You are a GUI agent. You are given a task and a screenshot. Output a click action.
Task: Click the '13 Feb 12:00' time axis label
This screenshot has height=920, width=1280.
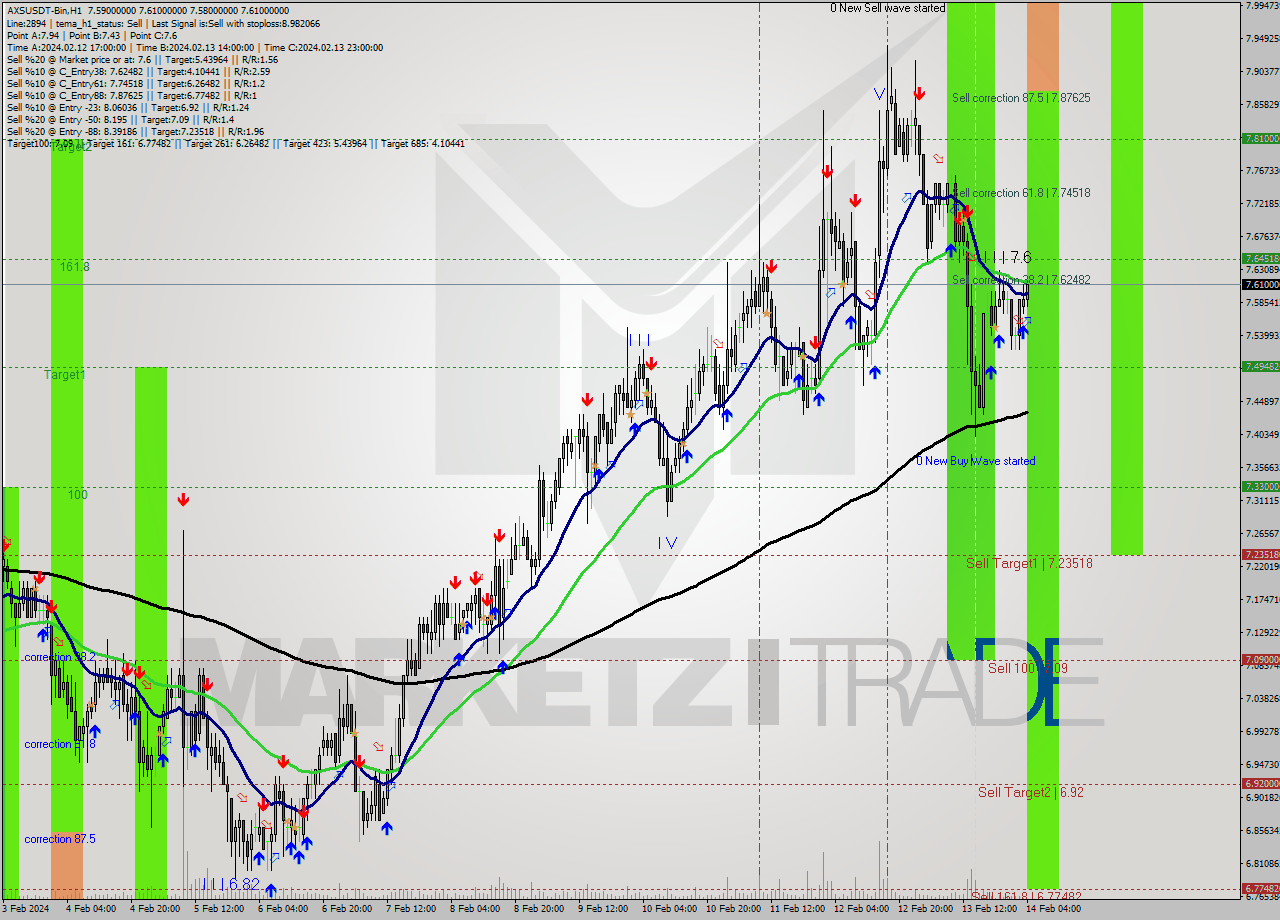coord(987,909)
